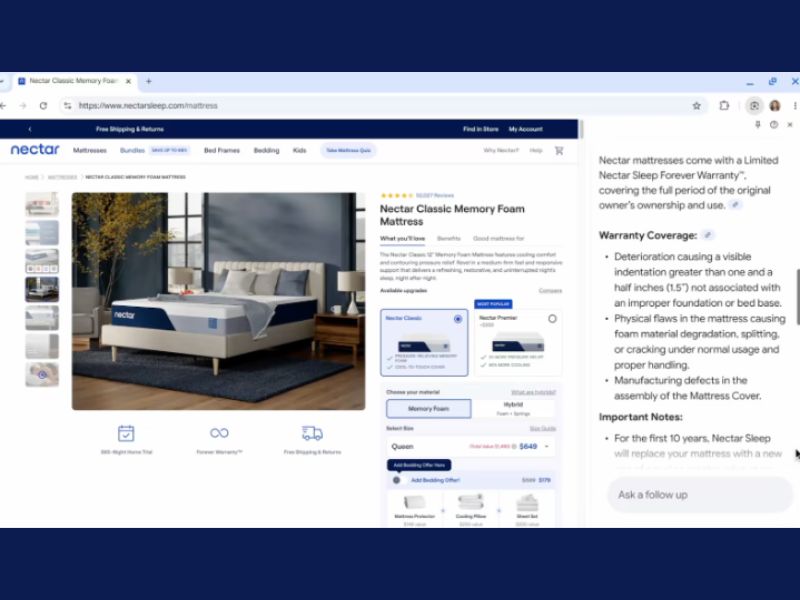Image resolution: width=800 pixels, height=600 pixels.
Task: Pin the side panel
Action: pyautogui.click(x=758, y=125)
